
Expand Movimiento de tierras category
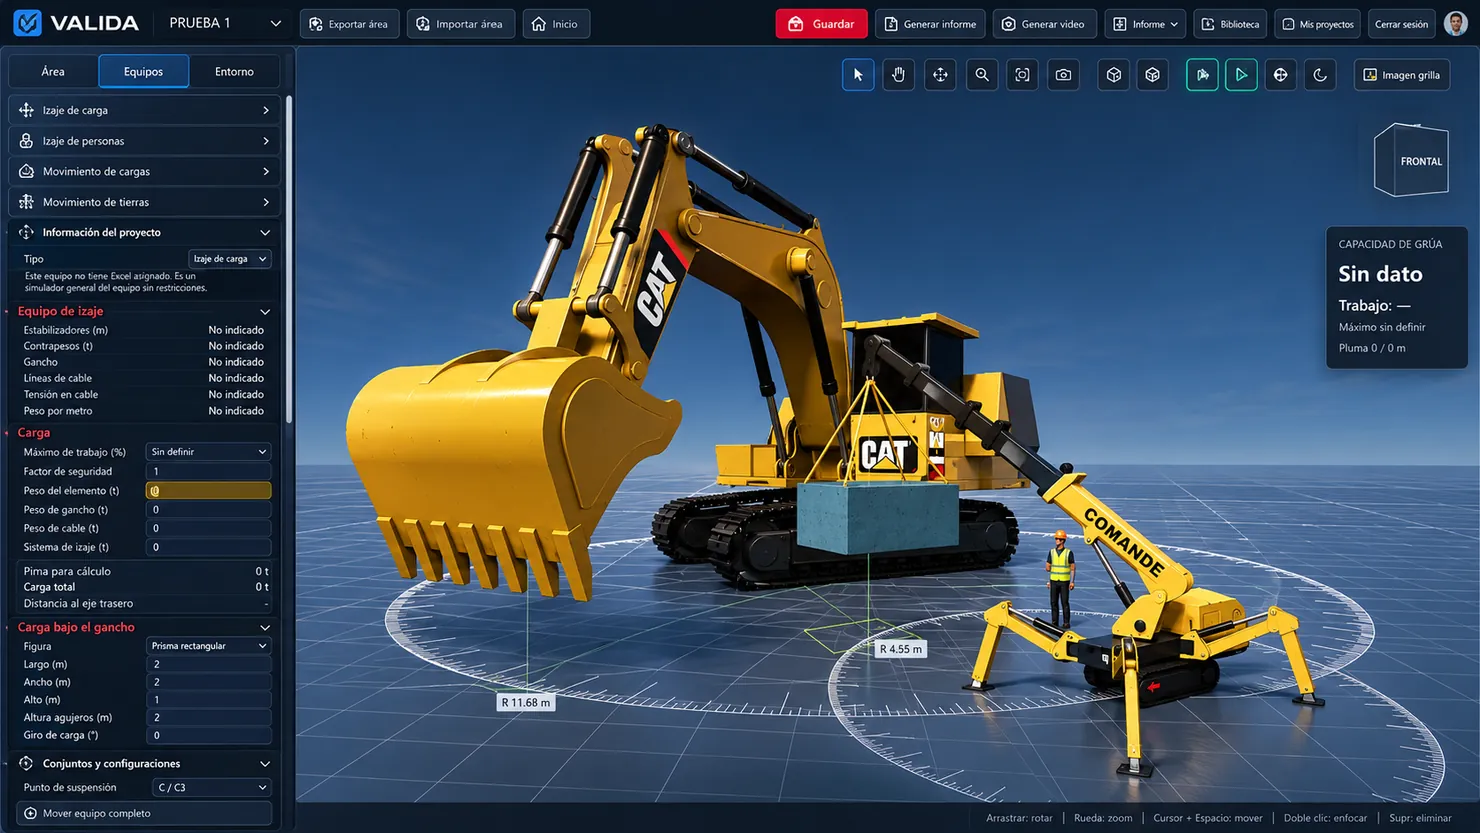[144, 202]
